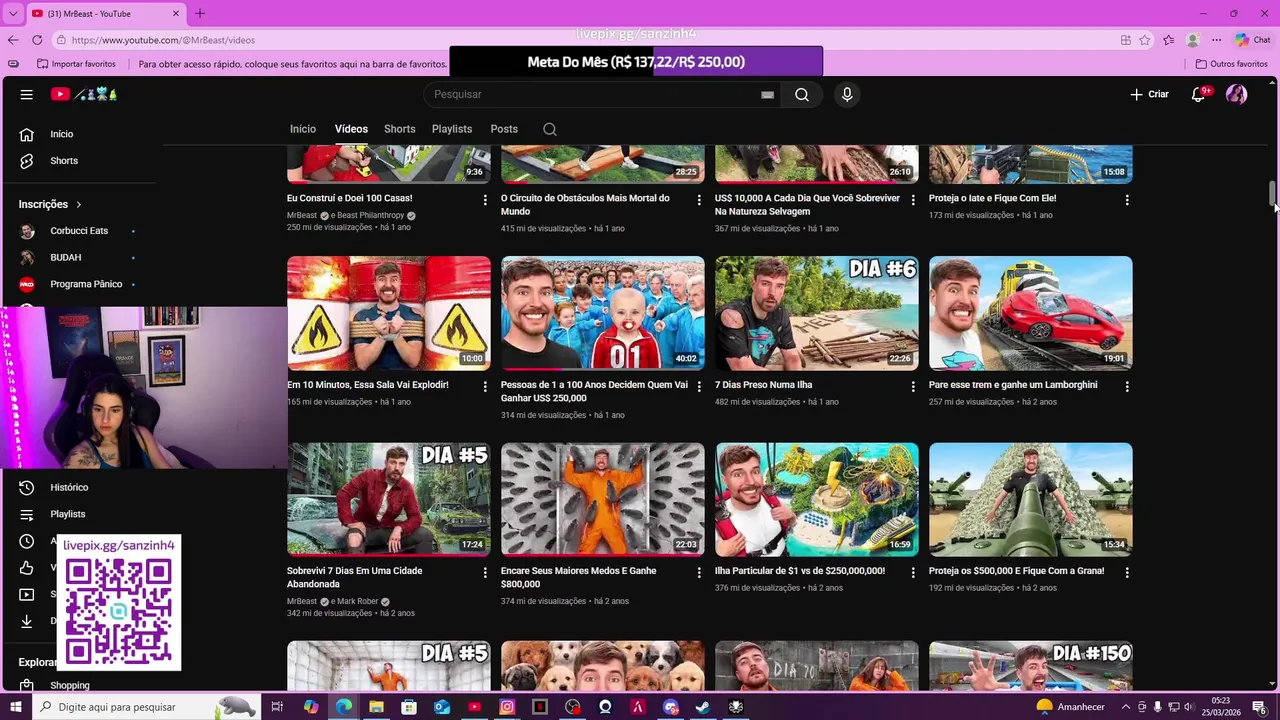Screen dimensions: 1280x720
Task: Open new browser tab plus button
Action: (x=200, y=13)
